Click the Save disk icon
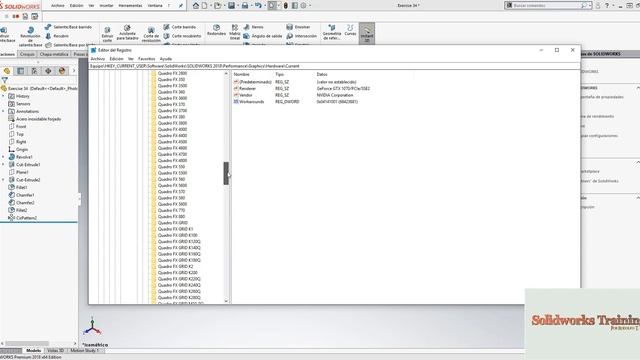The image size is (640, 360). (231, 5)
